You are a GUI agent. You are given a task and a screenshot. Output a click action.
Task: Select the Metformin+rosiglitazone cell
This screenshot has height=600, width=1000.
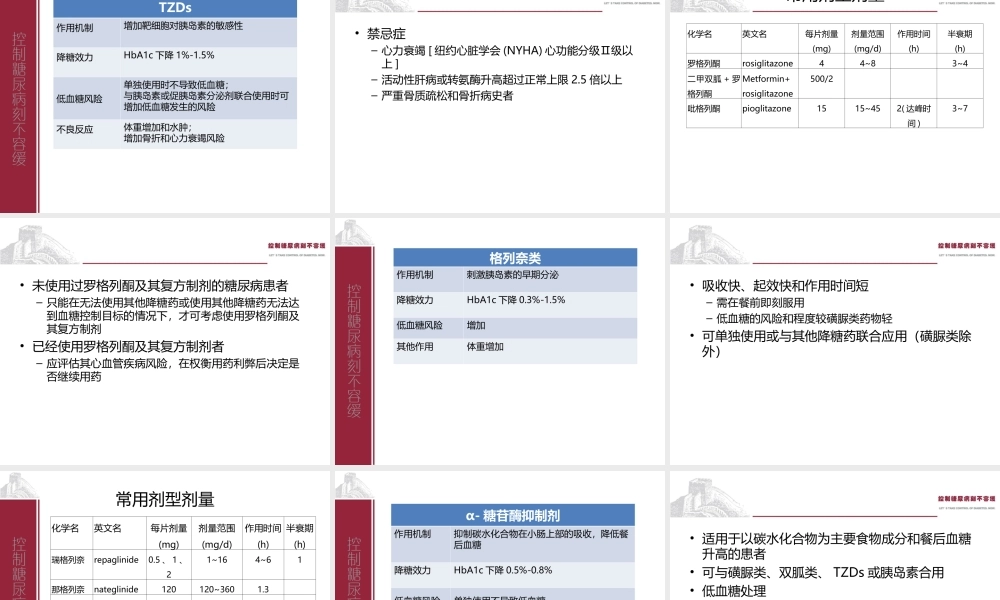coord(770,86)
